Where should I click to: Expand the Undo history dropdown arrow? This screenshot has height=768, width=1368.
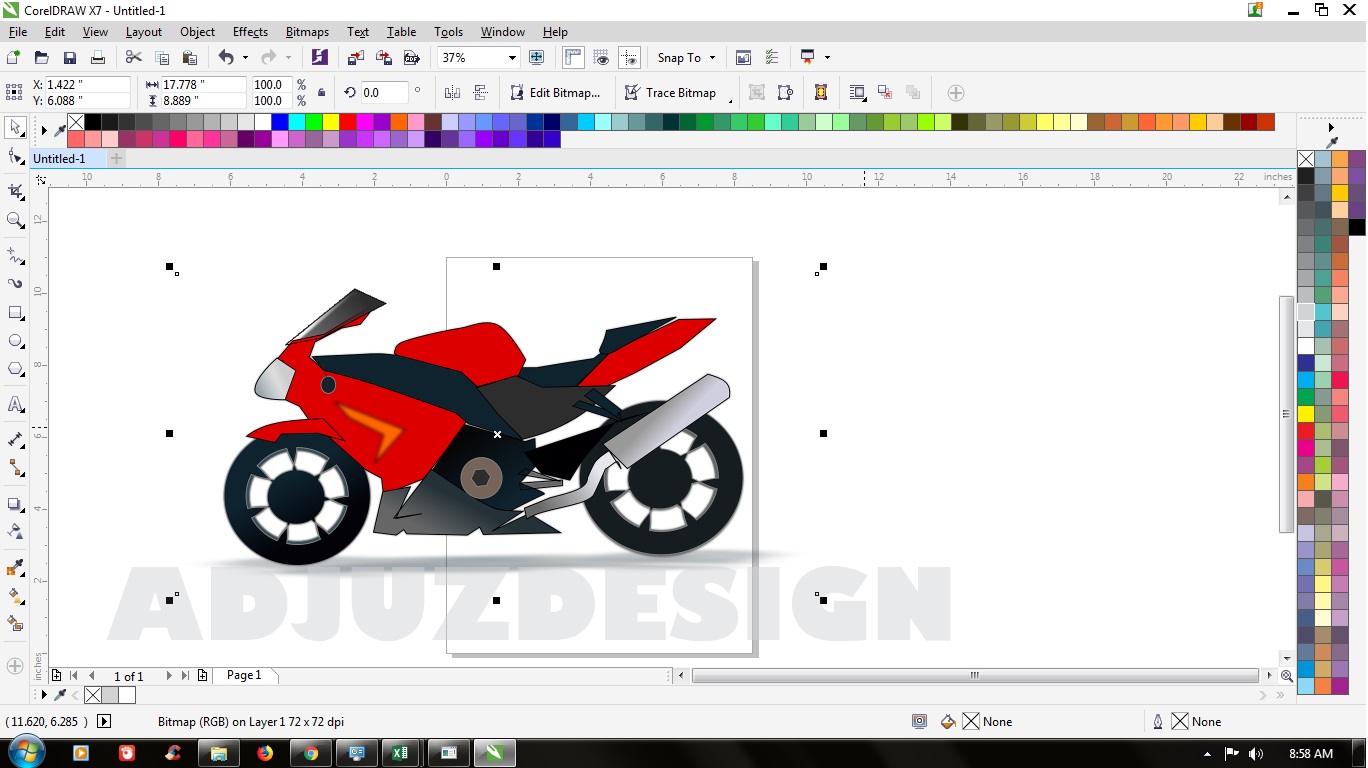(x=244, y=57)
